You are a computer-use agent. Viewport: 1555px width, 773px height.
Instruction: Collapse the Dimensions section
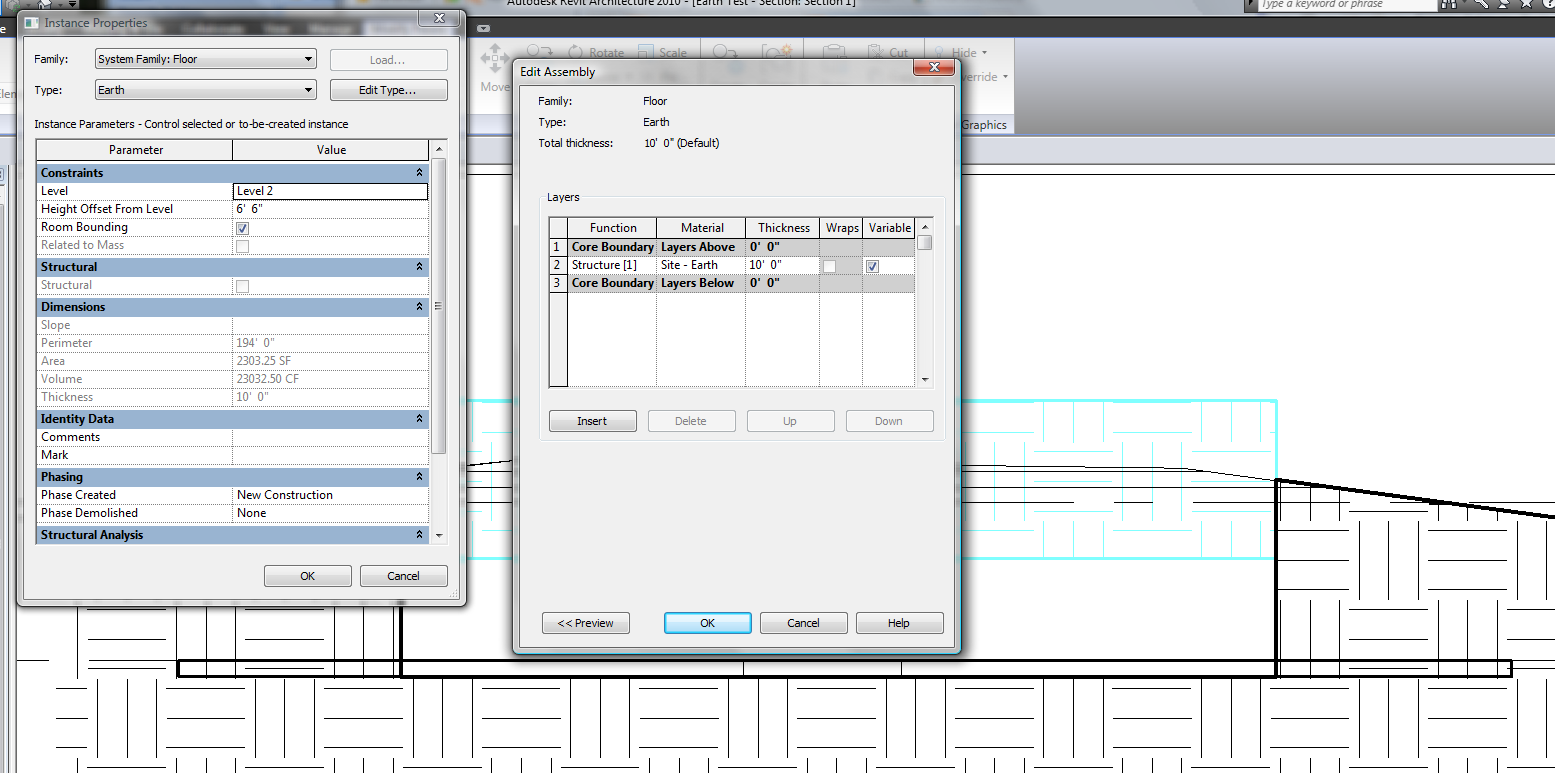coord(420,307)
